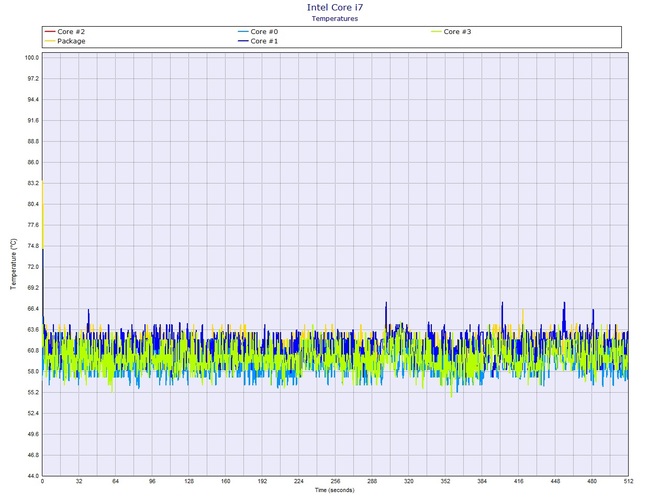Viewport: 670px width, 502px height.
Task: Click the yellow Package legend line
Action: pyautogui.click(x=50, y=41)
